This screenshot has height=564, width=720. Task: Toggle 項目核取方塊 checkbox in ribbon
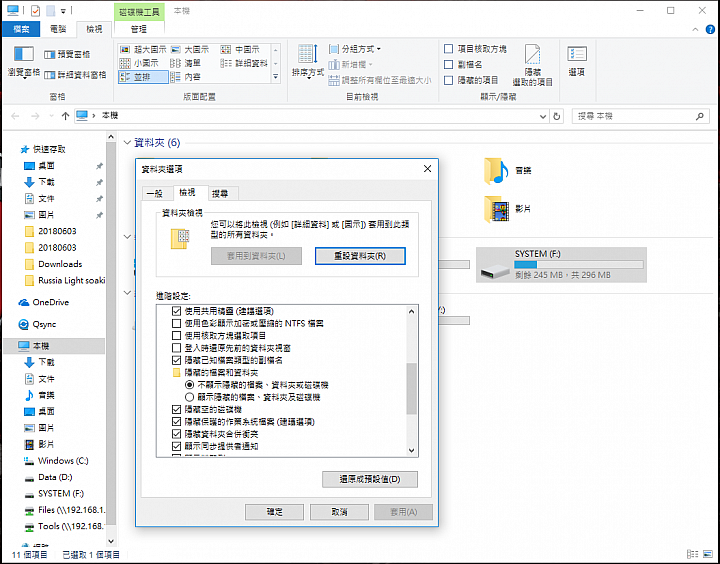tap(449, 49)
